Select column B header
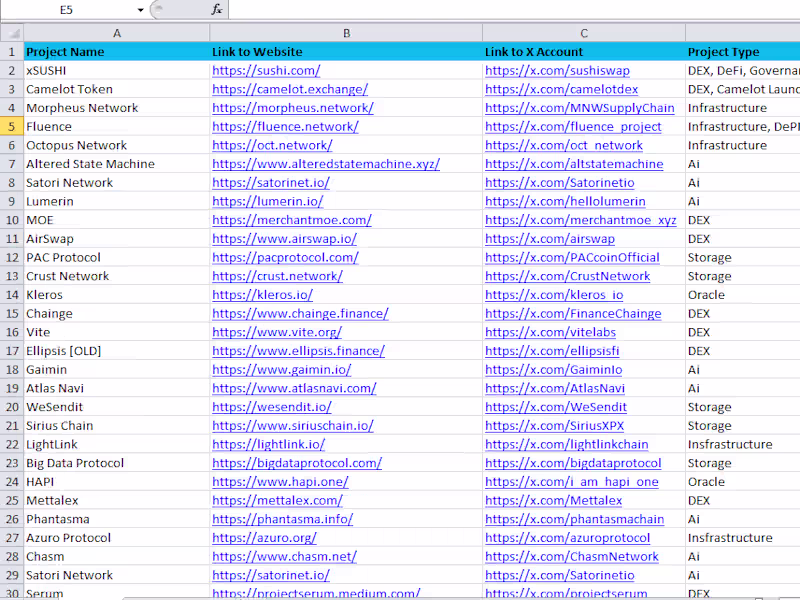 coord(346,33)
